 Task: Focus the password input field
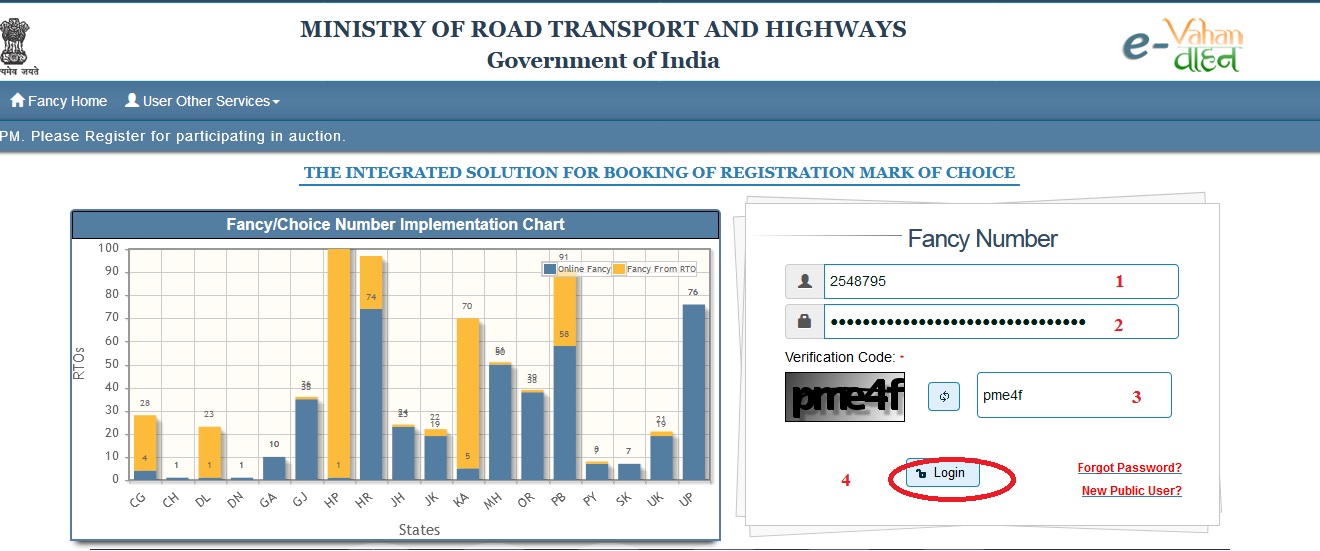click(1000, 322)
